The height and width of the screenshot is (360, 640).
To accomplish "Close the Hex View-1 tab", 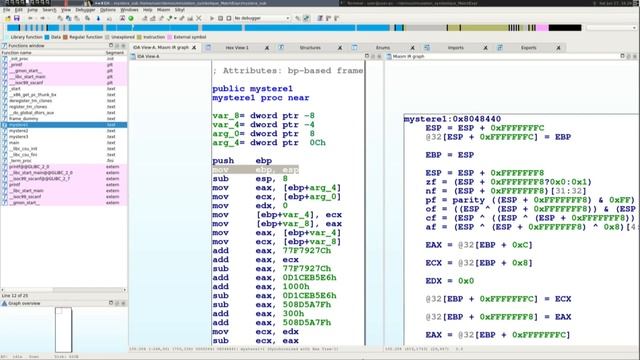I will 267,48.
